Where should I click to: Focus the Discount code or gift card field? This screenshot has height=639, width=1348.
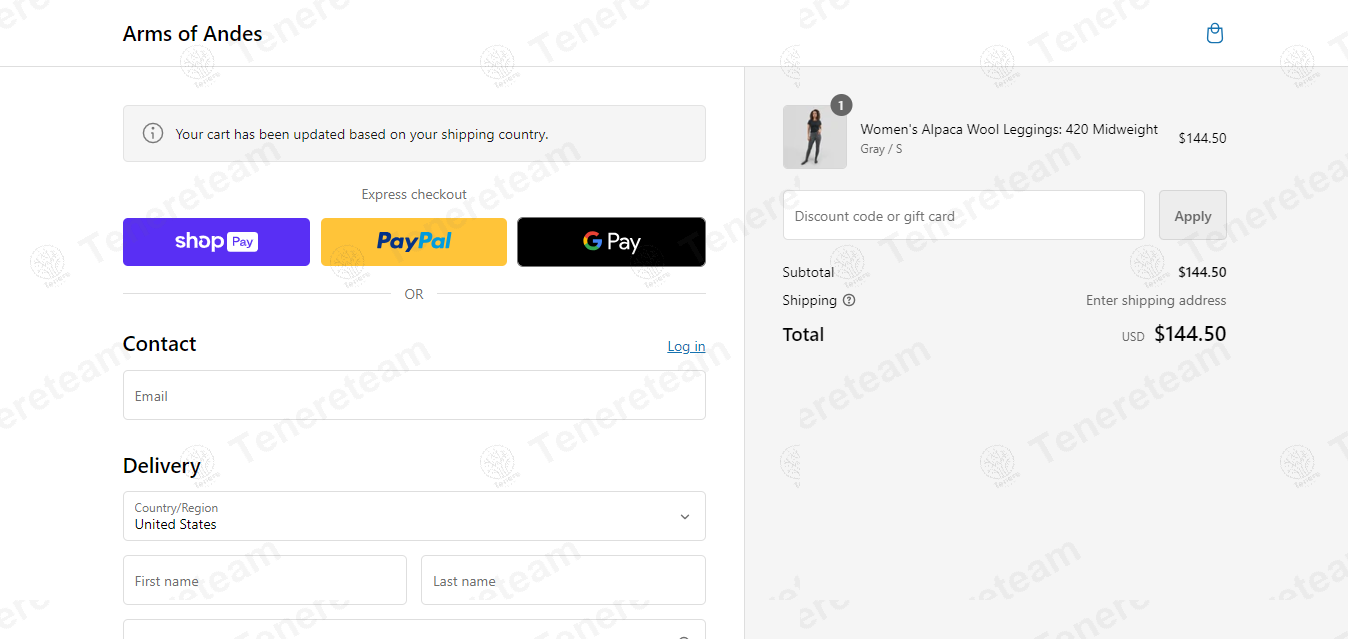[x=963, y=216]
